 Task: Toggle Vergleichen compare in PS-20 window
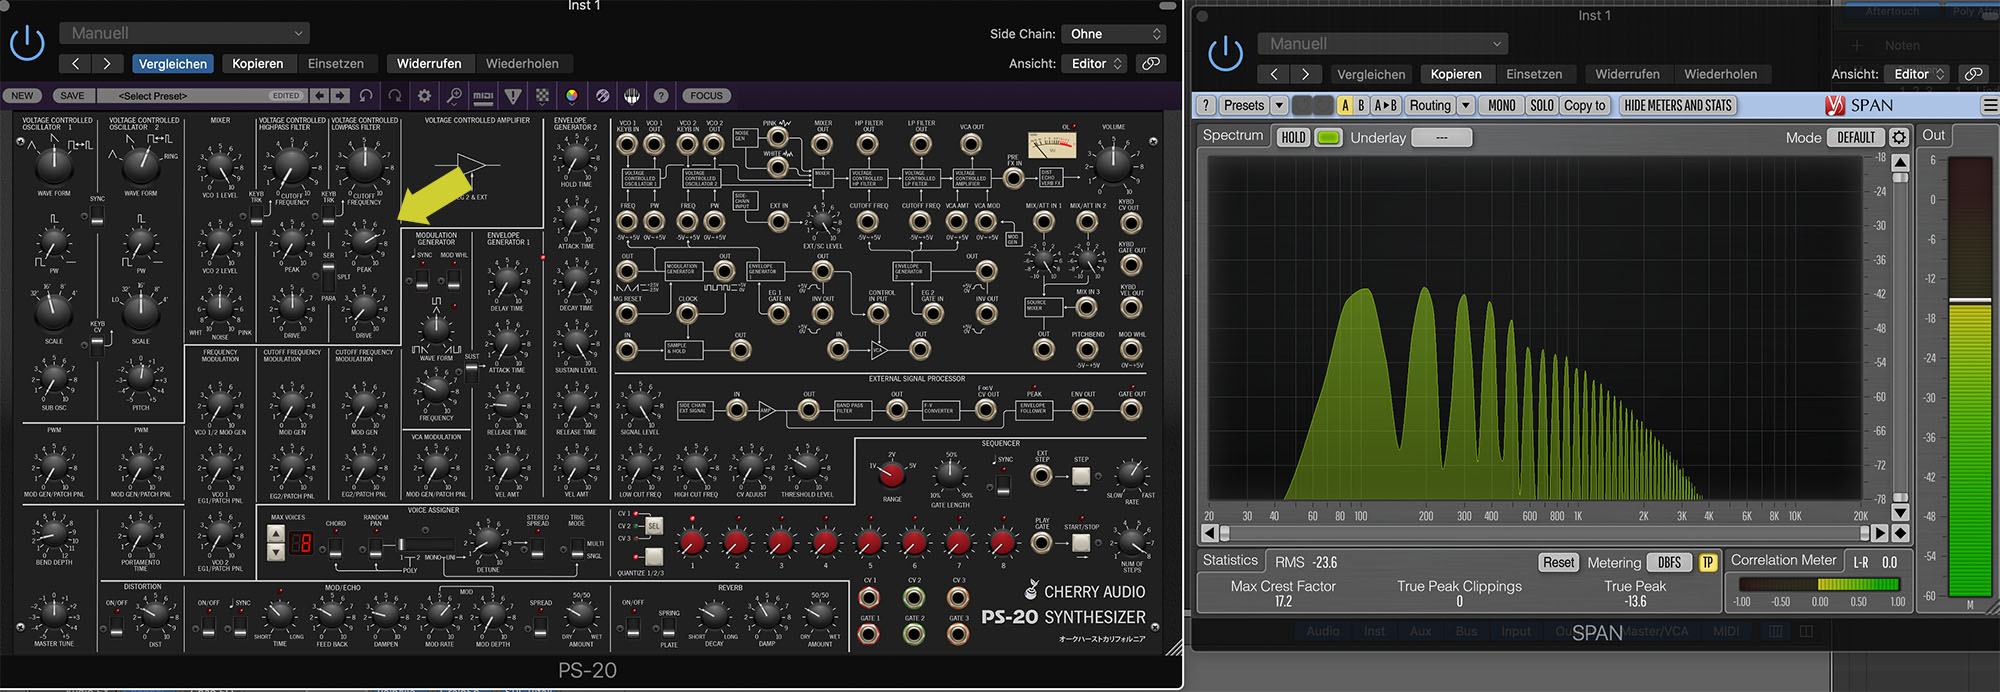pyautogui.click(x=173, y=63)
